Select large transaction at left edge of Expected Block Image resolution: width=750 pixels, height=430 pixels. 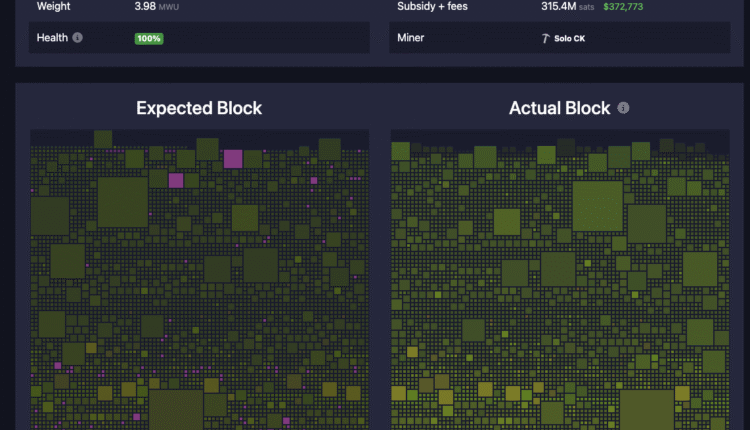tap(50, 216)
